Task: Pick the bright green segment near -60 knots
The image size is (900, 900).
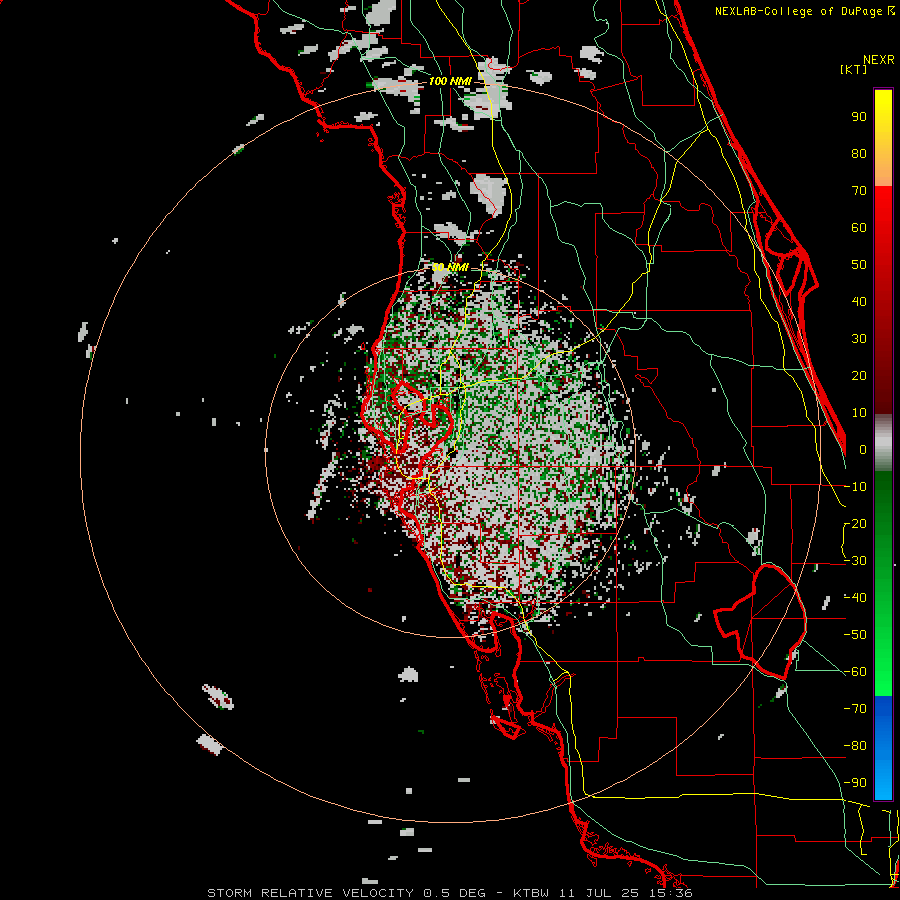Action: click(x=883, y=666)
